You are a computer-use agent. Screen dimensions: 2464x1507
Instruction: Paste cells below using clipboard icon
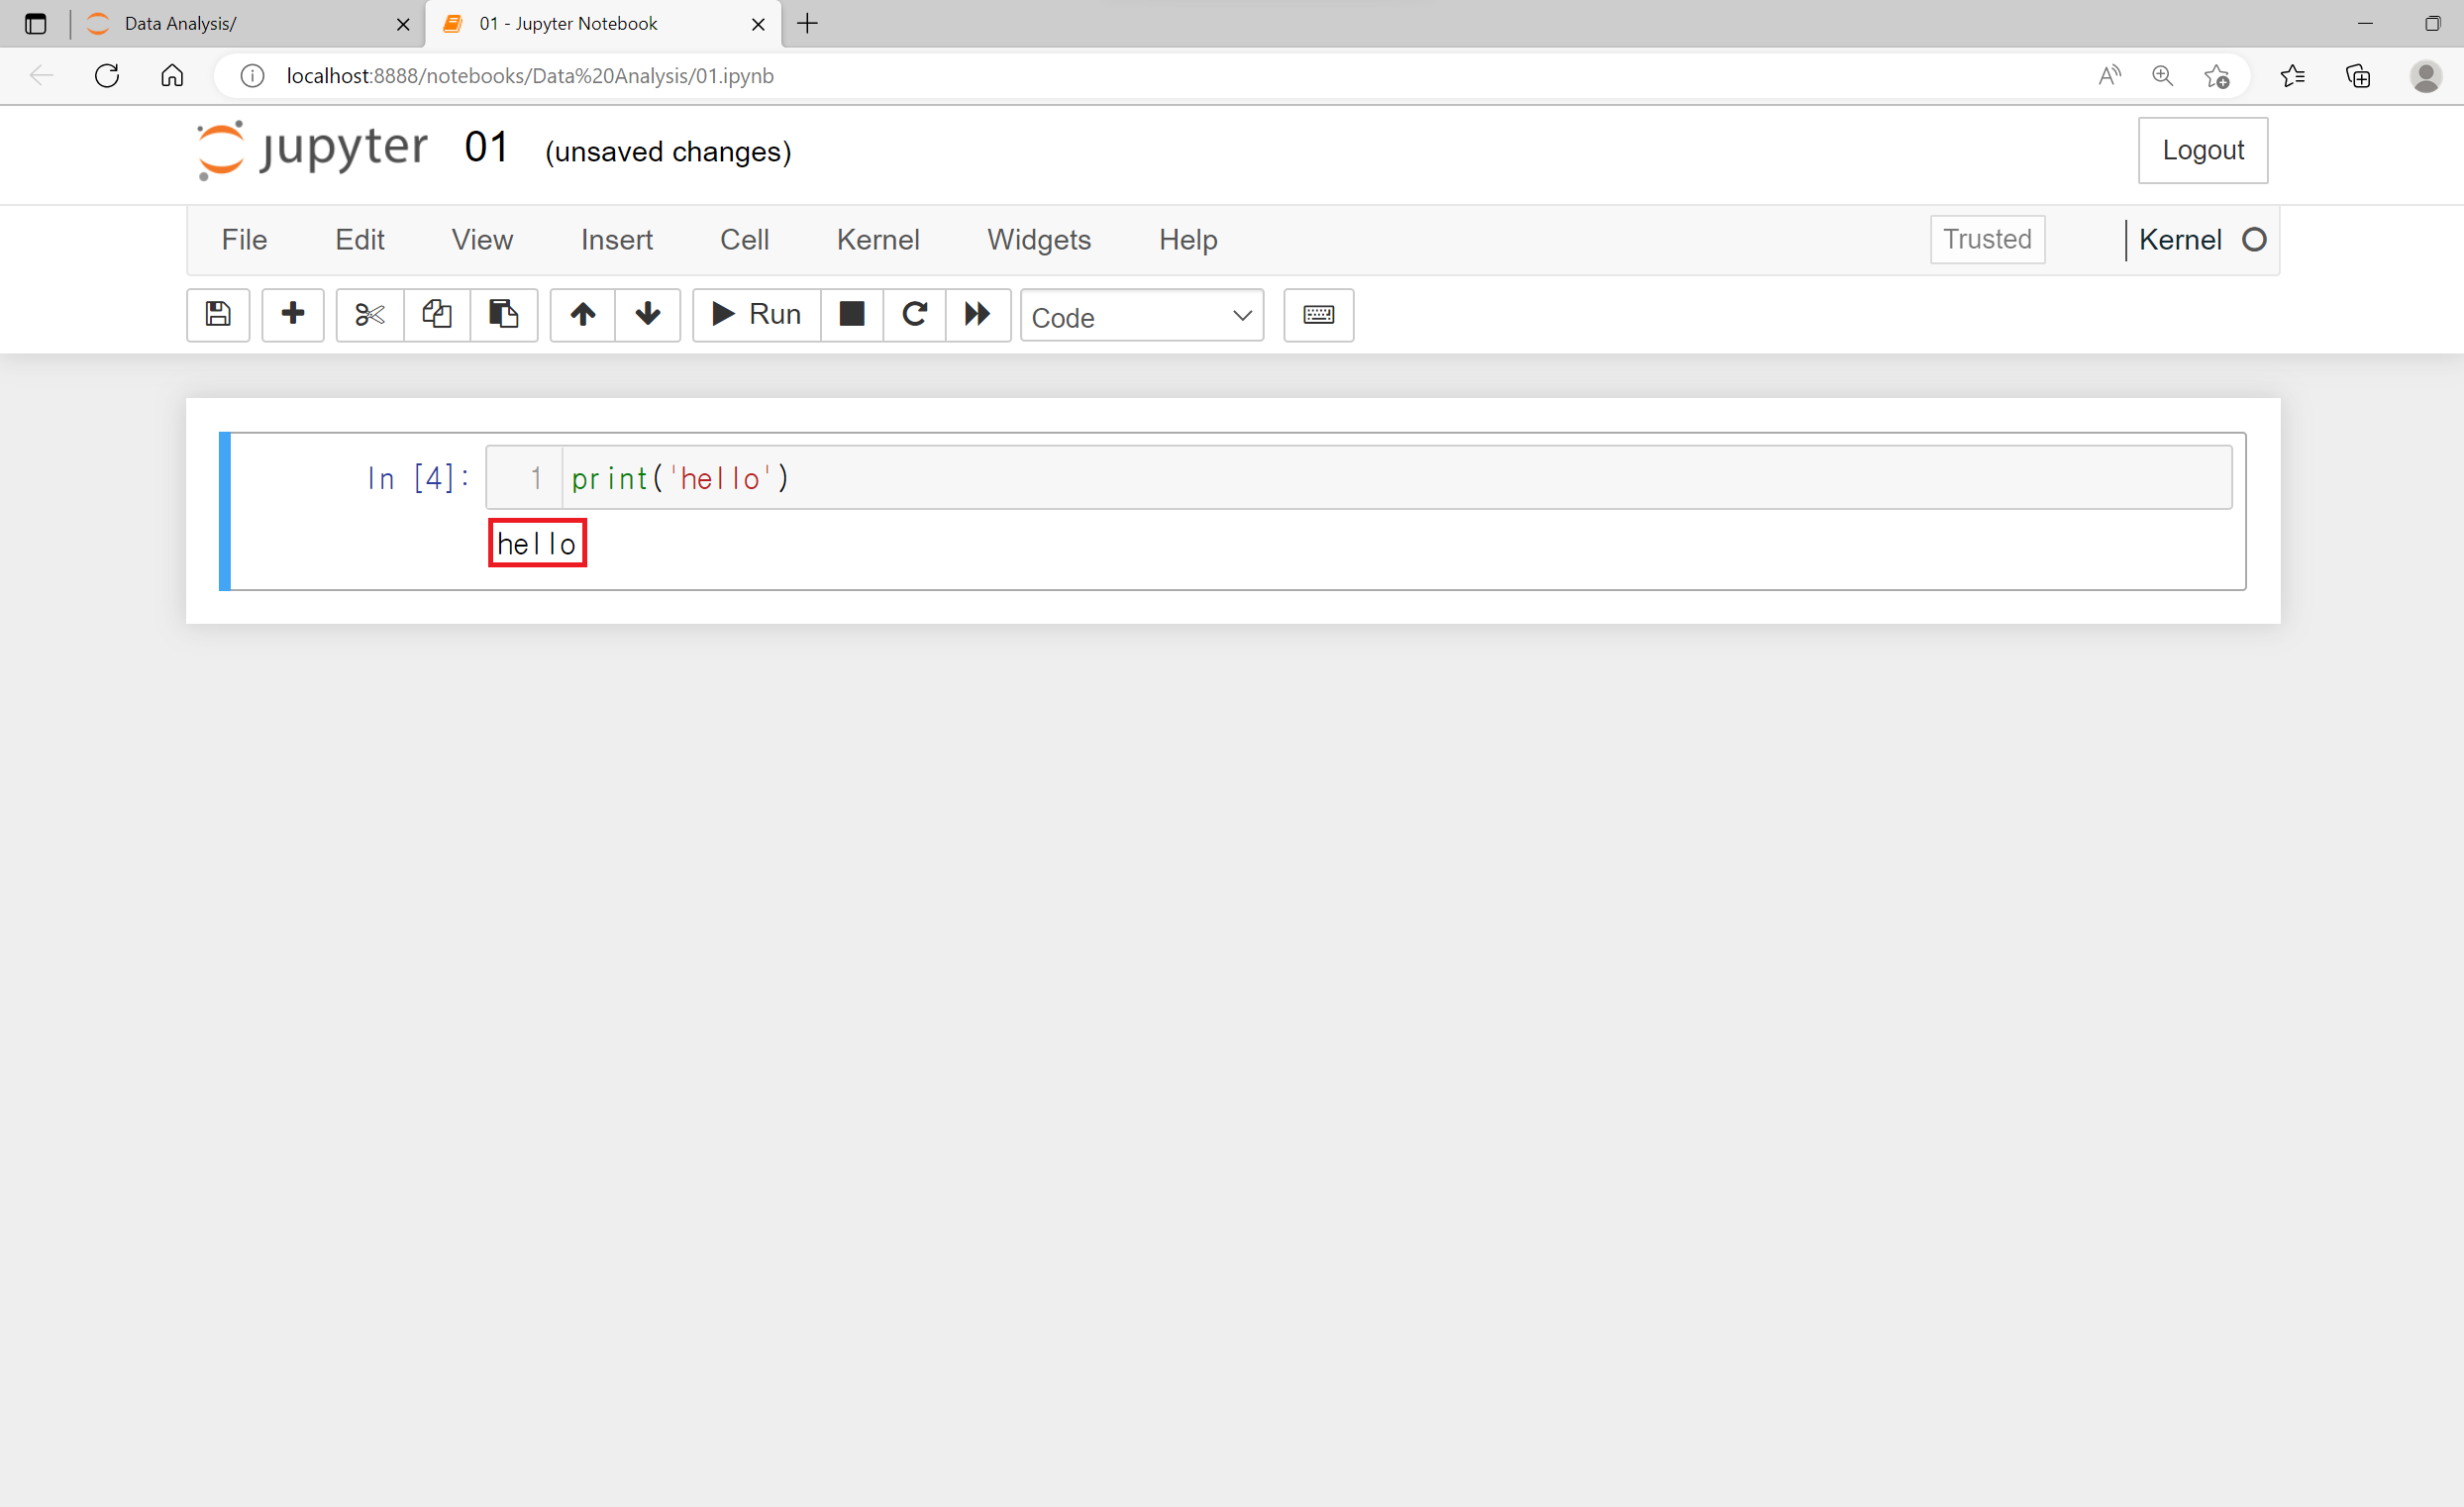[x=504, y=315]
